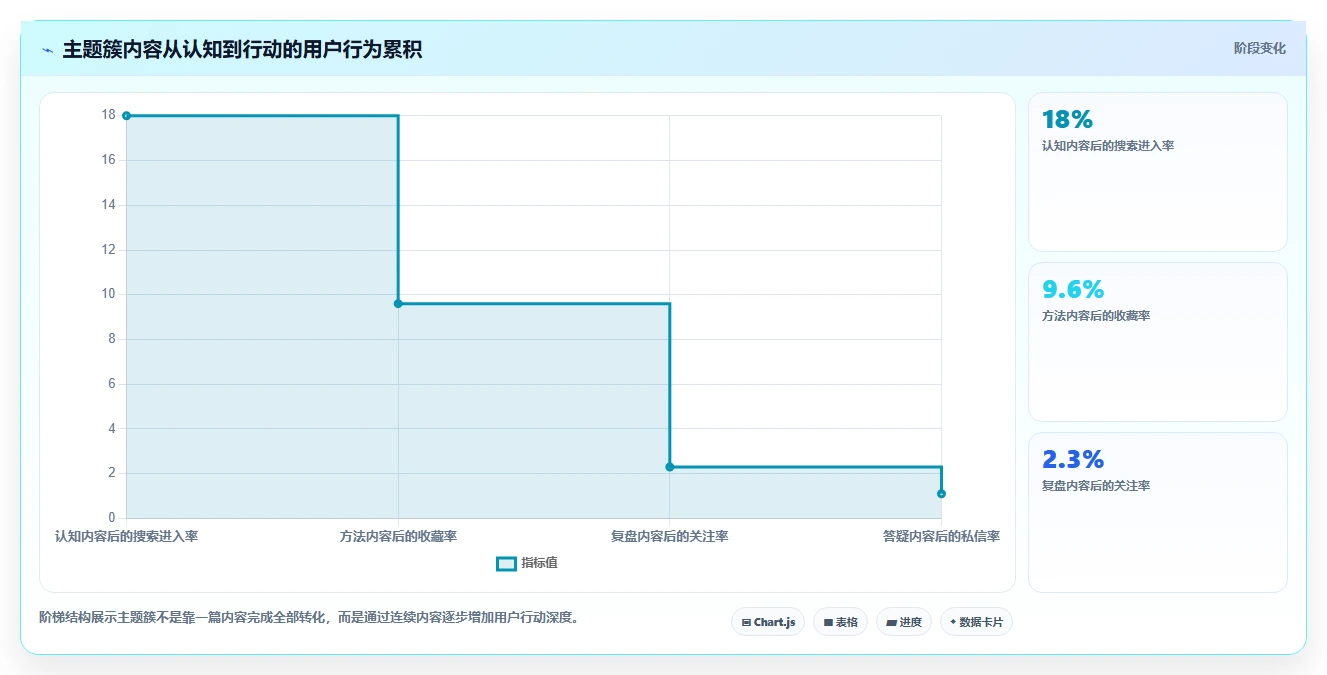Screen dimensions: 1327x675
Task: Click the y-axis tick label 10
Action: 109,294
